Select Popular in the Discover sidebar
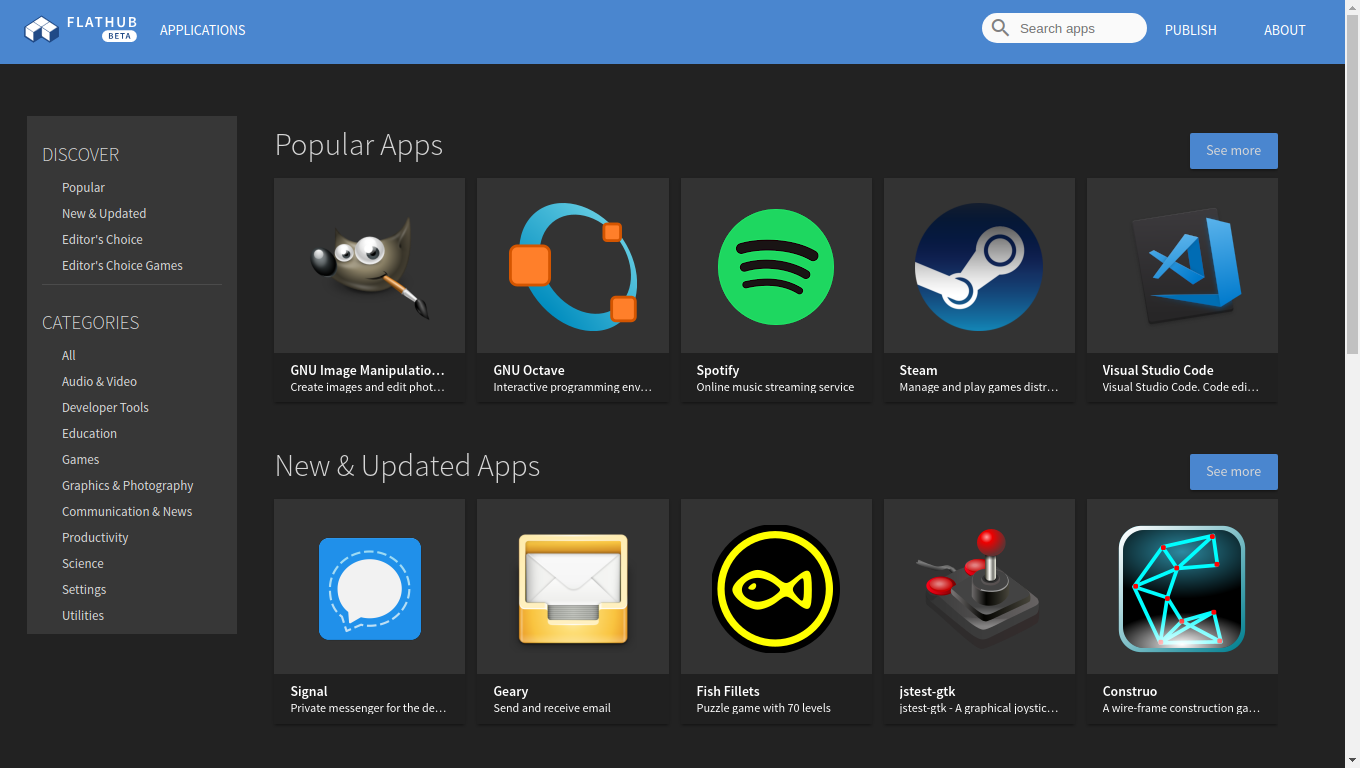 83,187
